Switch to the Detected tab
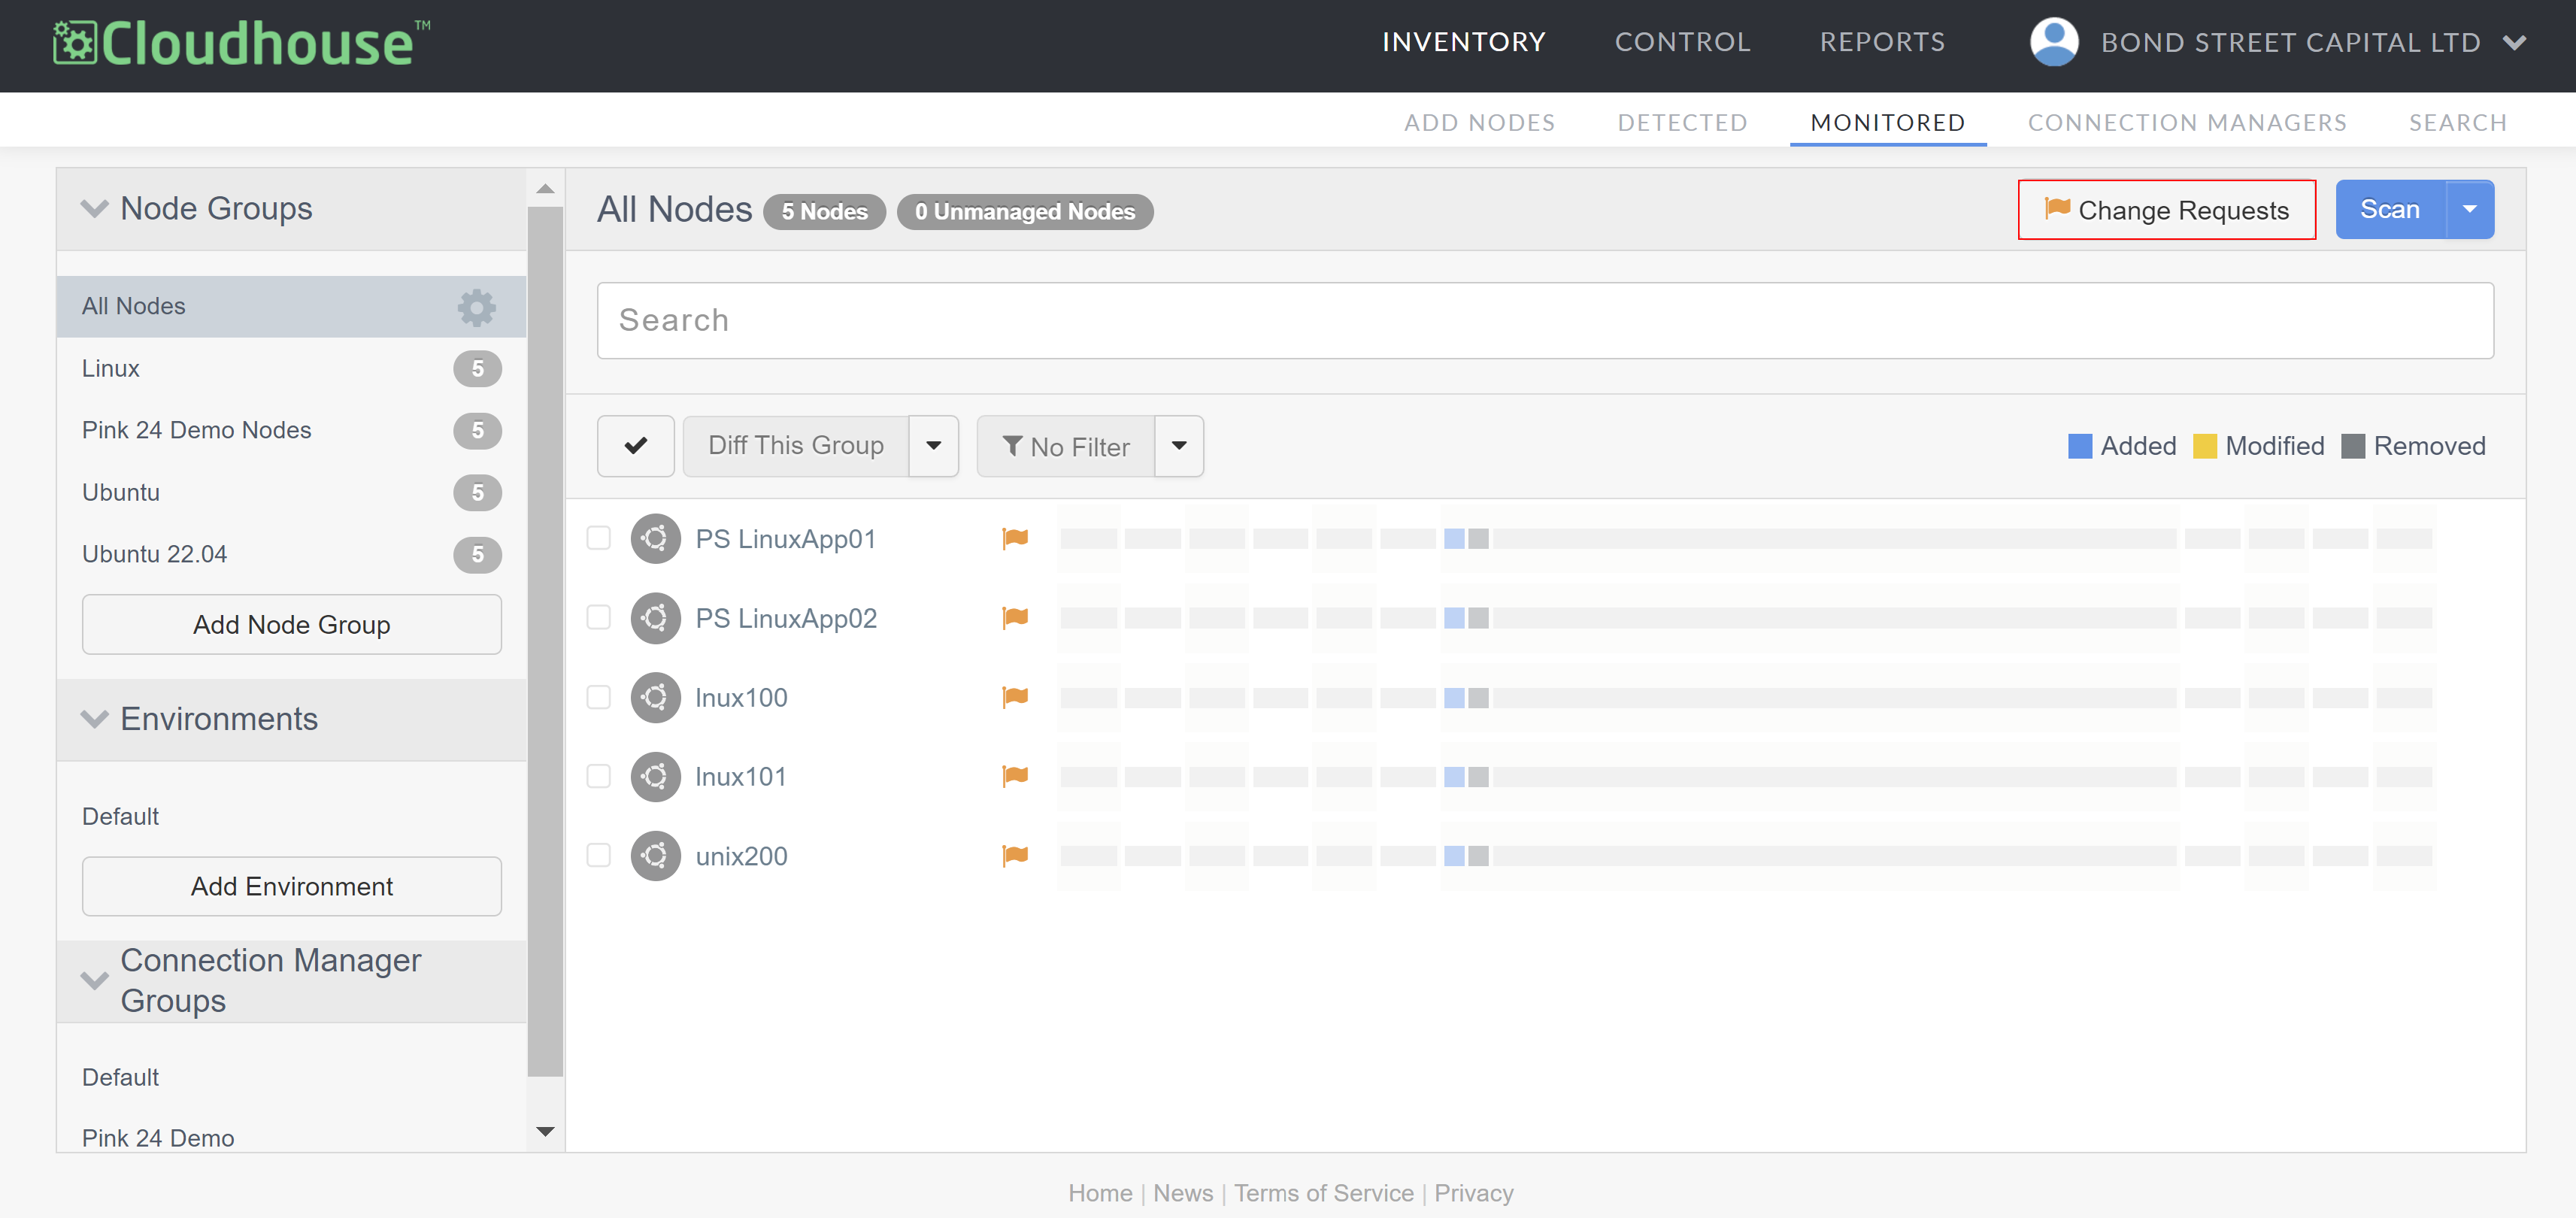The image size is (2576, 1218). [x=1683, y=122]
